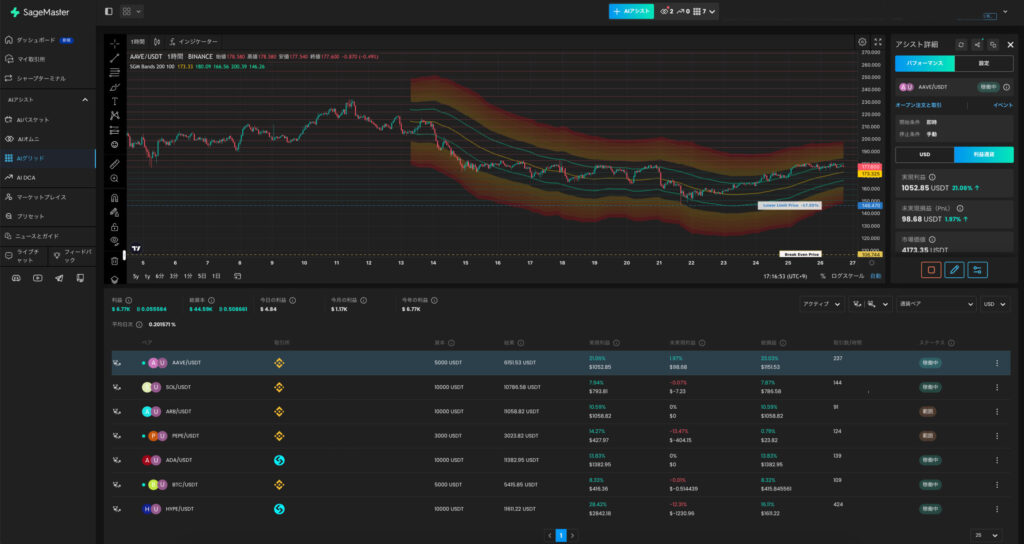
Task: Open chart settings gear icon
Action: coord(862,42)
